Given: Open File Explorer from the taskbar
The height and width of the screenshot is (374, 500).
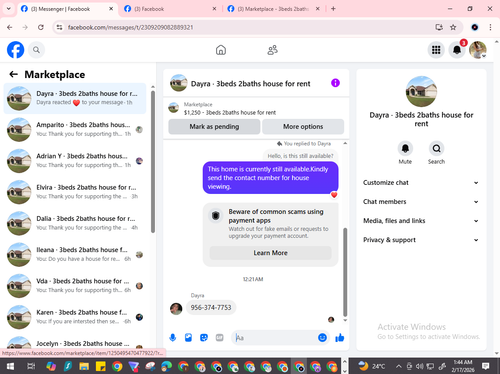Looking at the screenshot, I should click(x=84, y=367).
